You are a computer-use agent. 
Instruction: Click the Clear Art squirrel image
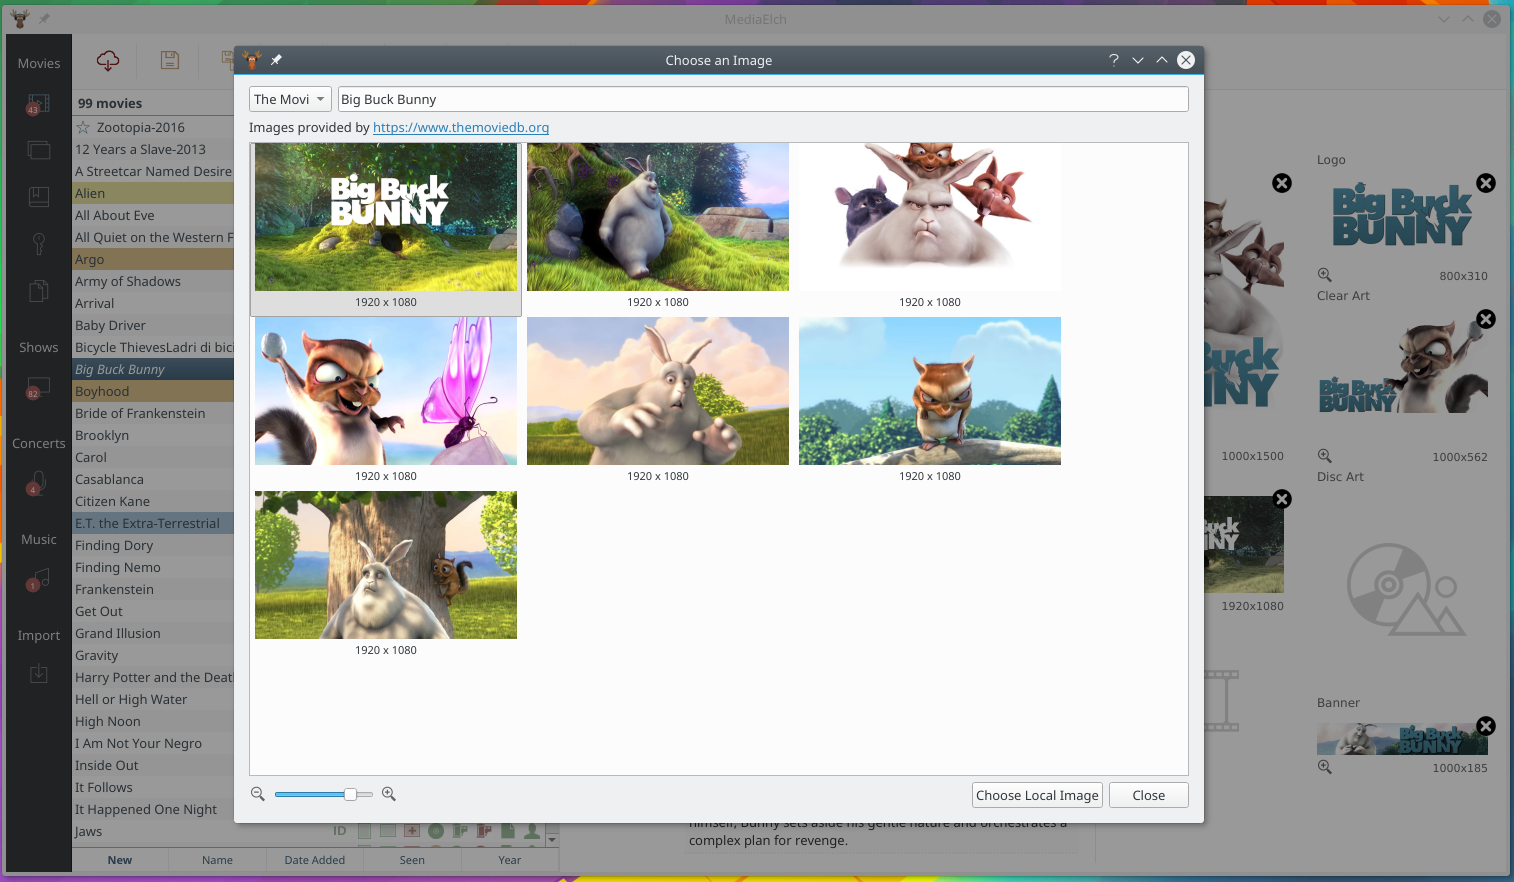click(1403, 367)
